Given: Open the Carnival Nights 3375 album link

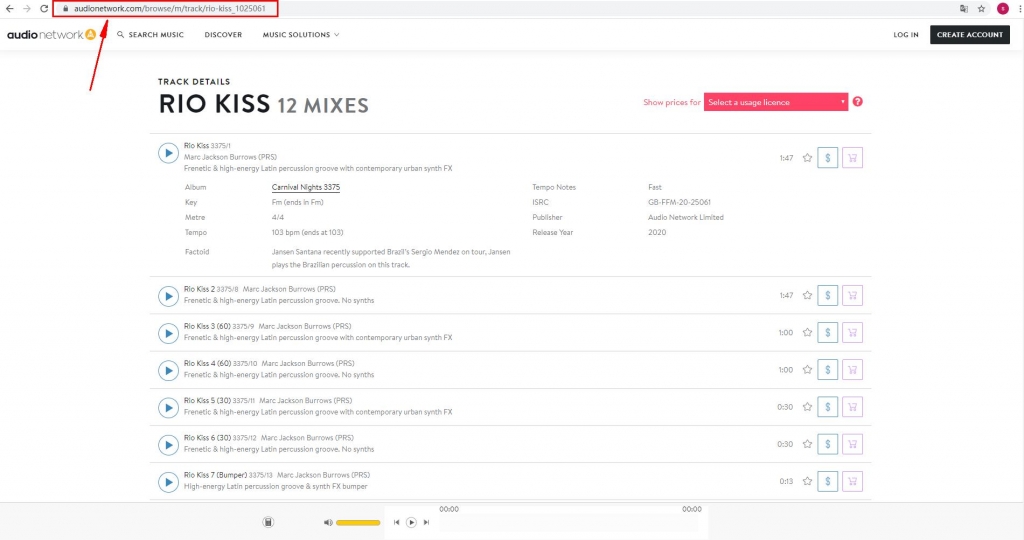Looking at the screenshot, I should click(306, 187).
